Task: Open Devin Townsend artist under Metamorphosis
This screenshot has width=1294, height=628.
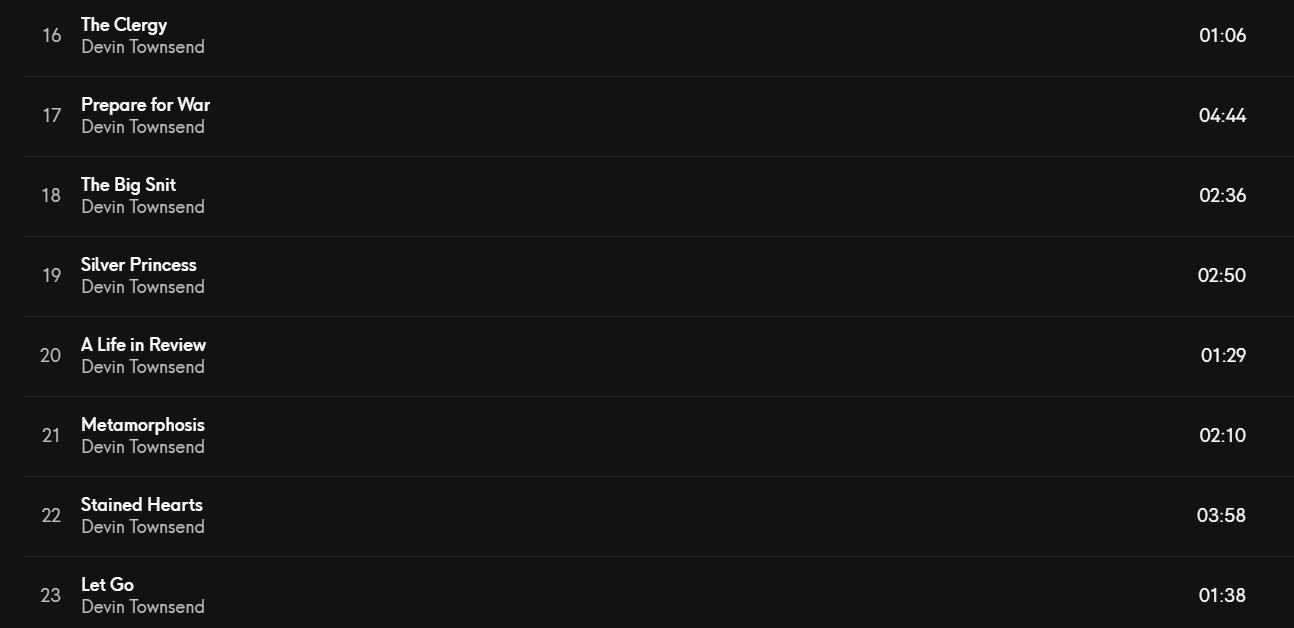Action: point(143,447)
